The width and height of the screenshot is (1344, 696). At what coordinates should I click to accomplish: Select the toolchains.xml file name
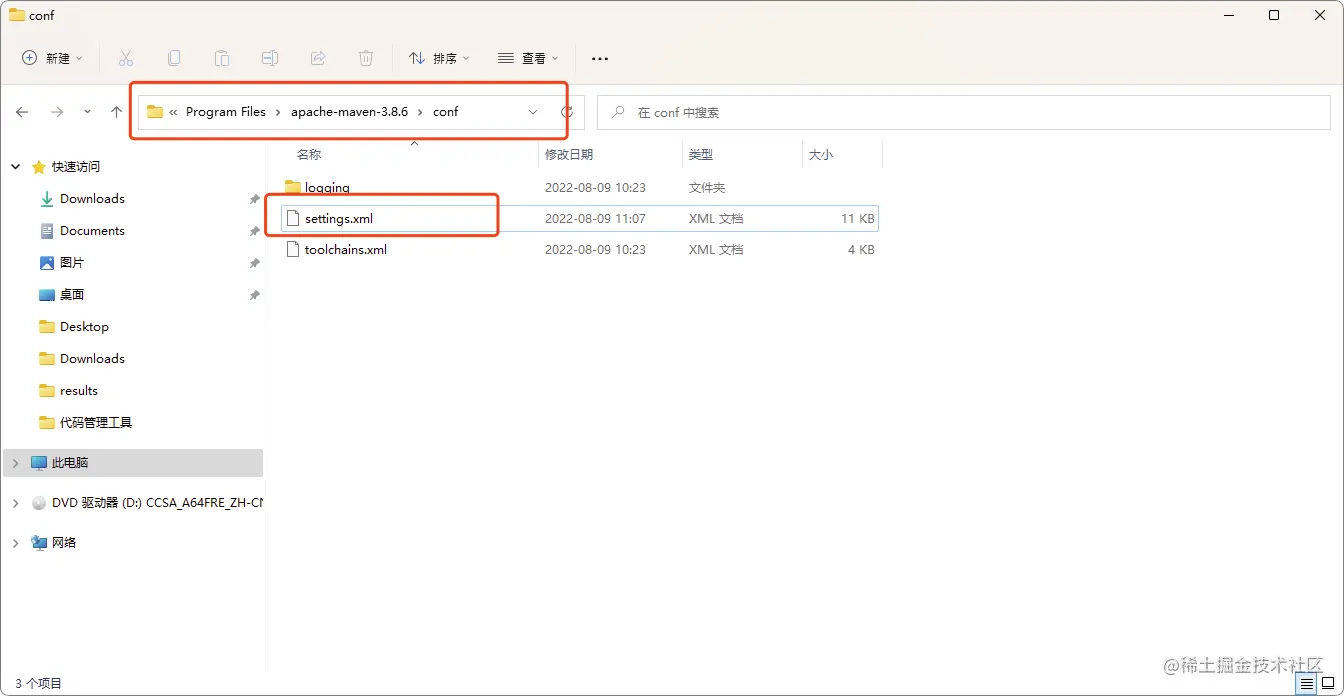(x=346, y=249)
